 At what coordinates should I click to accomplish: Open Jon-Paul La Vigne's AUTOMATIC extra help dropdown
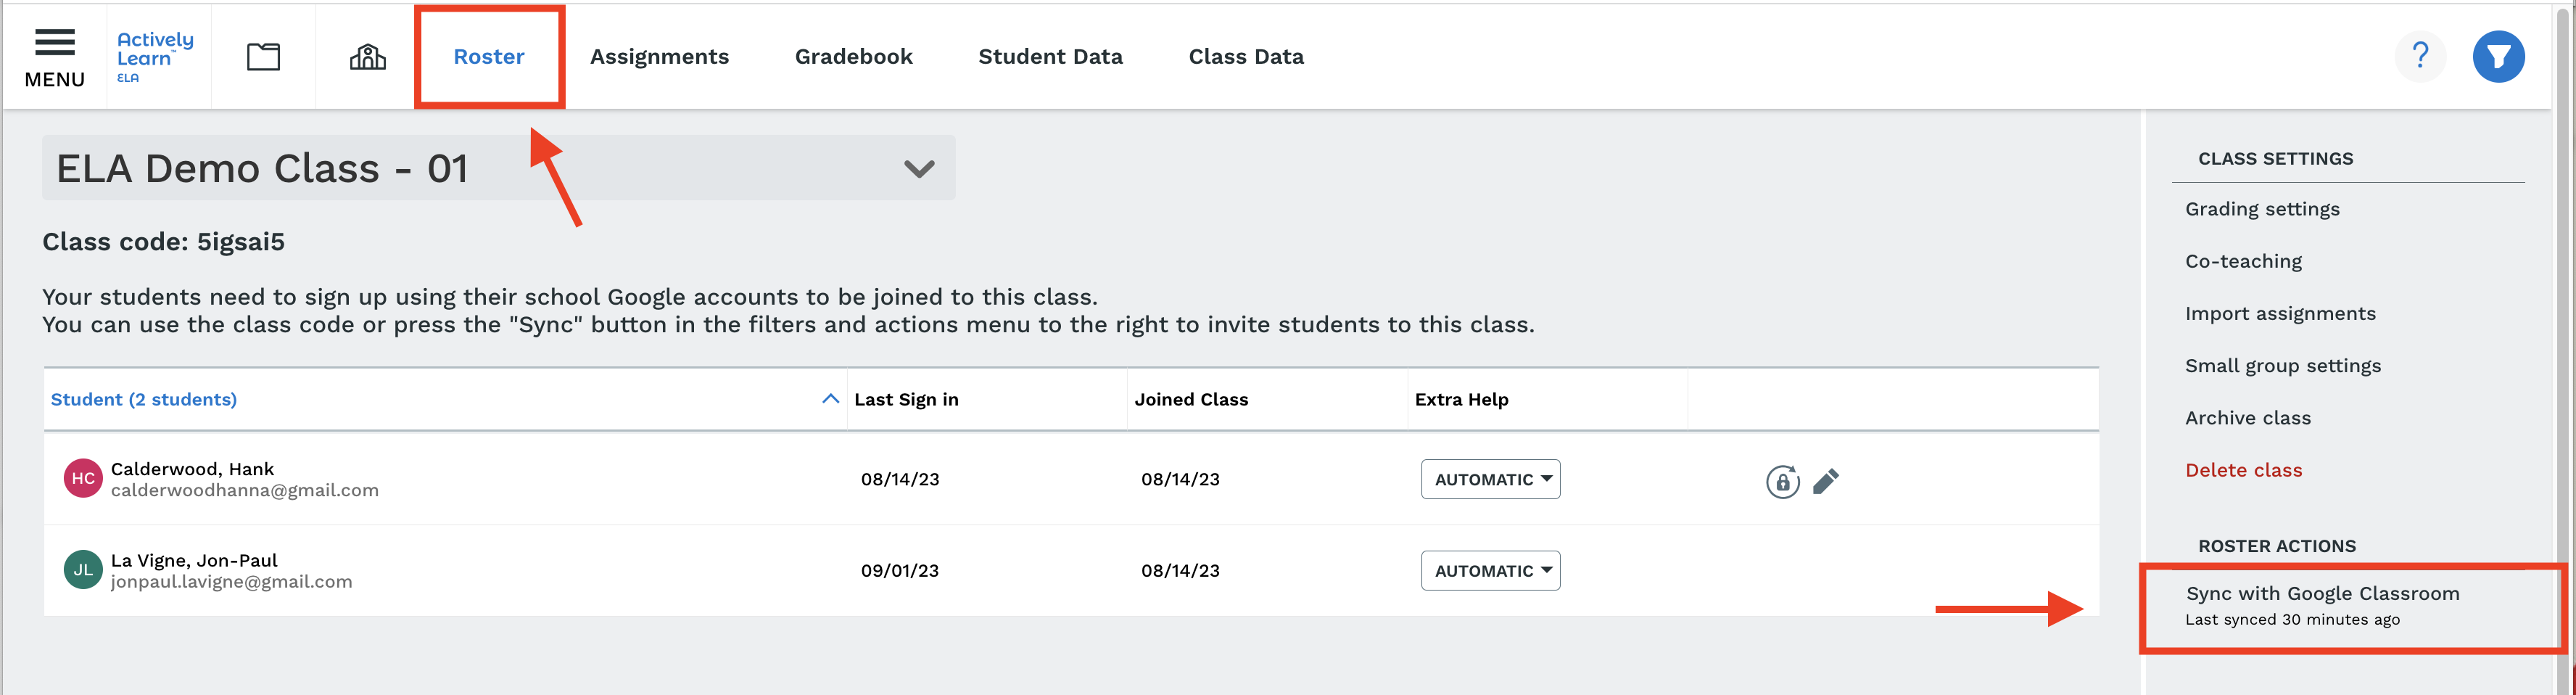click(1490, 571)
